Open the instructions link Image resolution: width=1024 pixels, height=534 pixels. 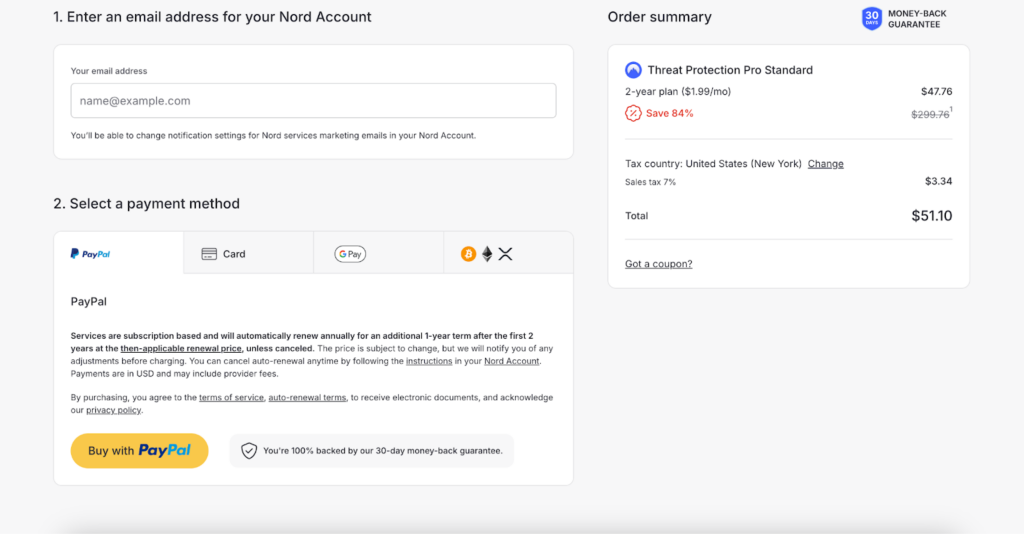click(x=429, y=361)
